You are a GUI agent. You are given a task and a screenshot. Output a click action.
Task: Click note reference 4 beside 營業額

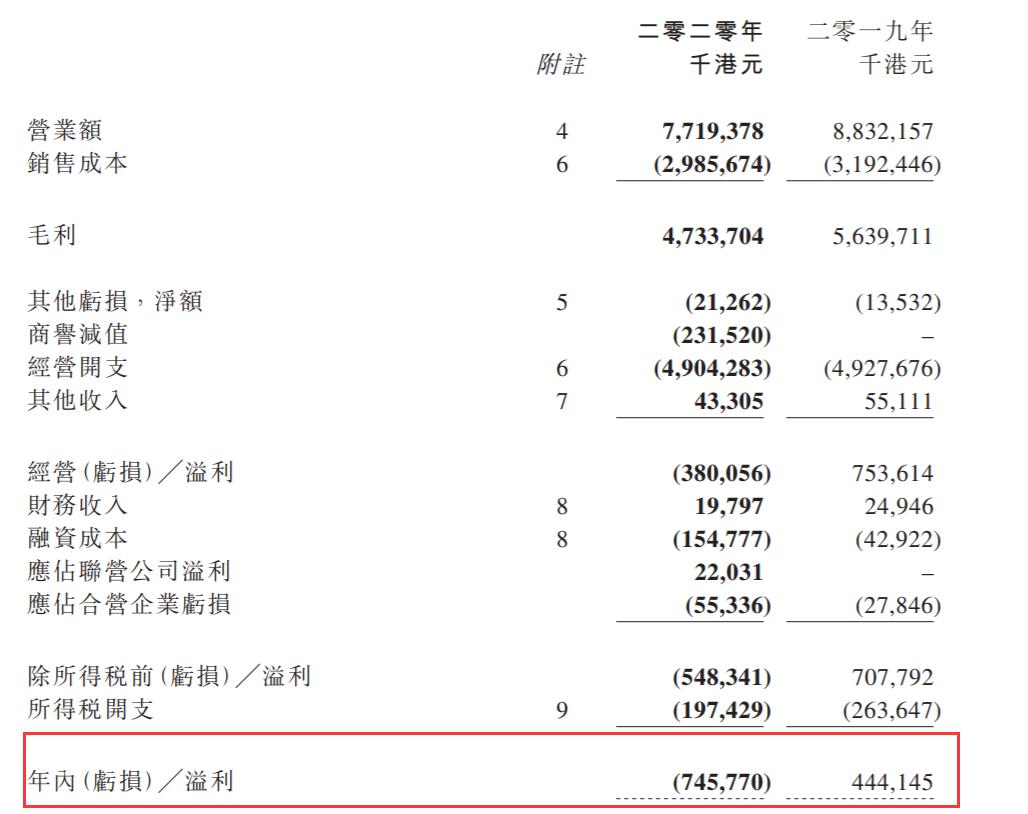pos(561,130)
